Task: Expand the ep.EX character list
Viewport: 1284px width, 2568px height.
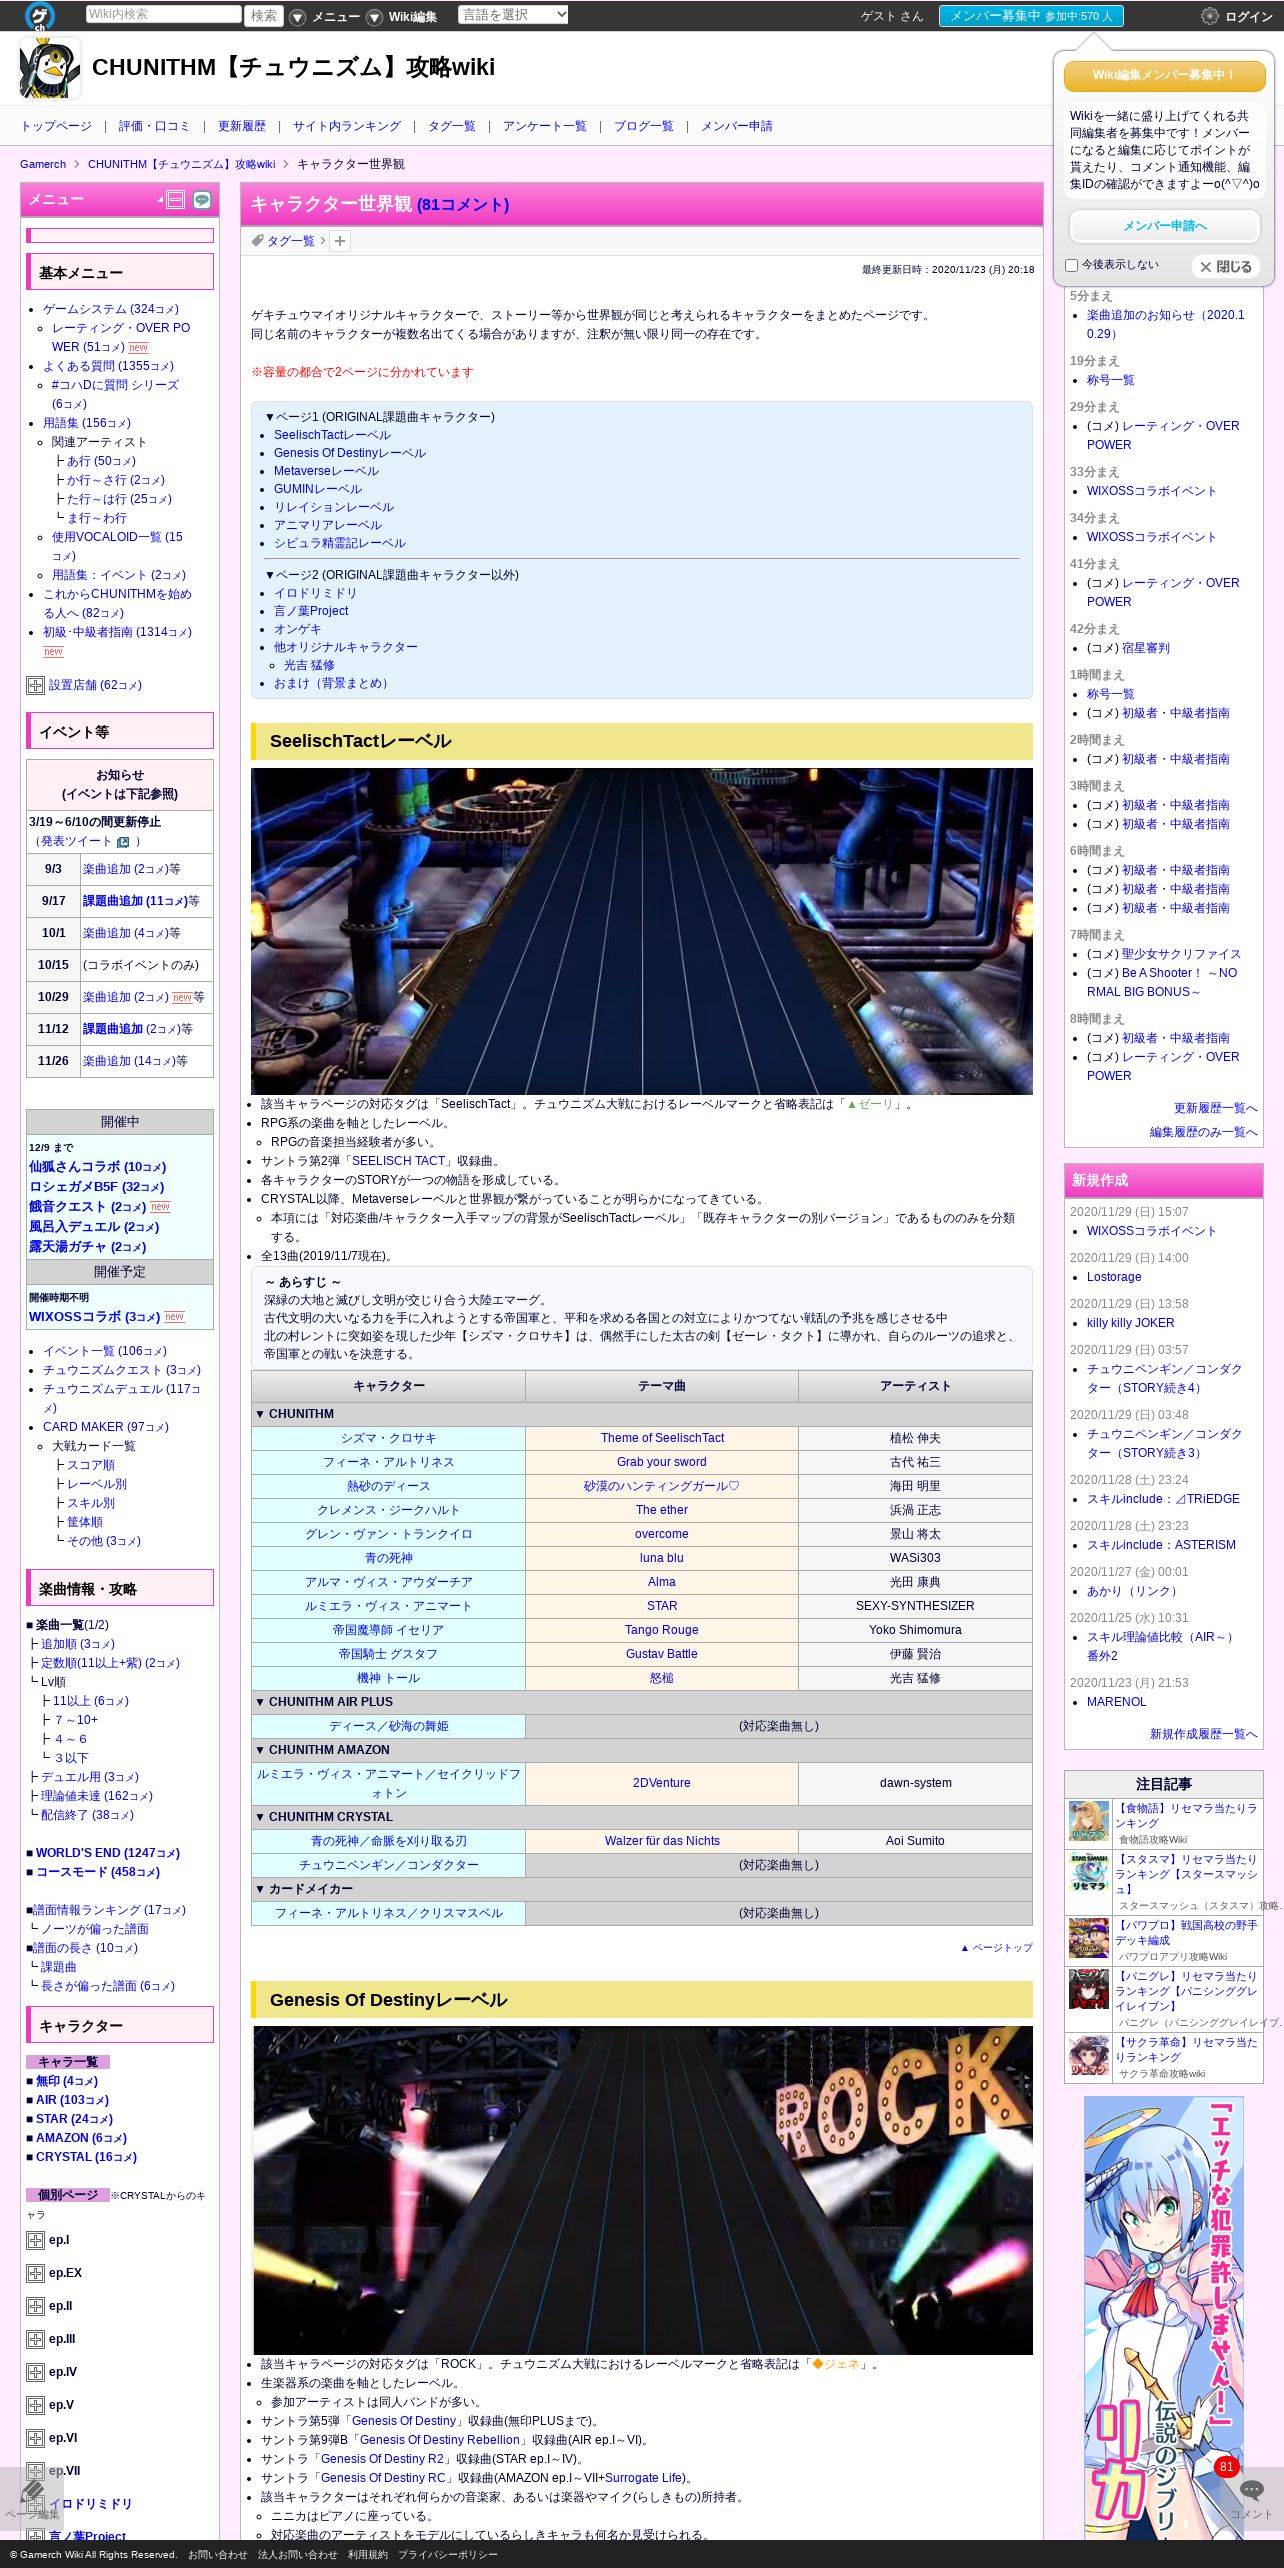Action: (x=35, y=2273)
